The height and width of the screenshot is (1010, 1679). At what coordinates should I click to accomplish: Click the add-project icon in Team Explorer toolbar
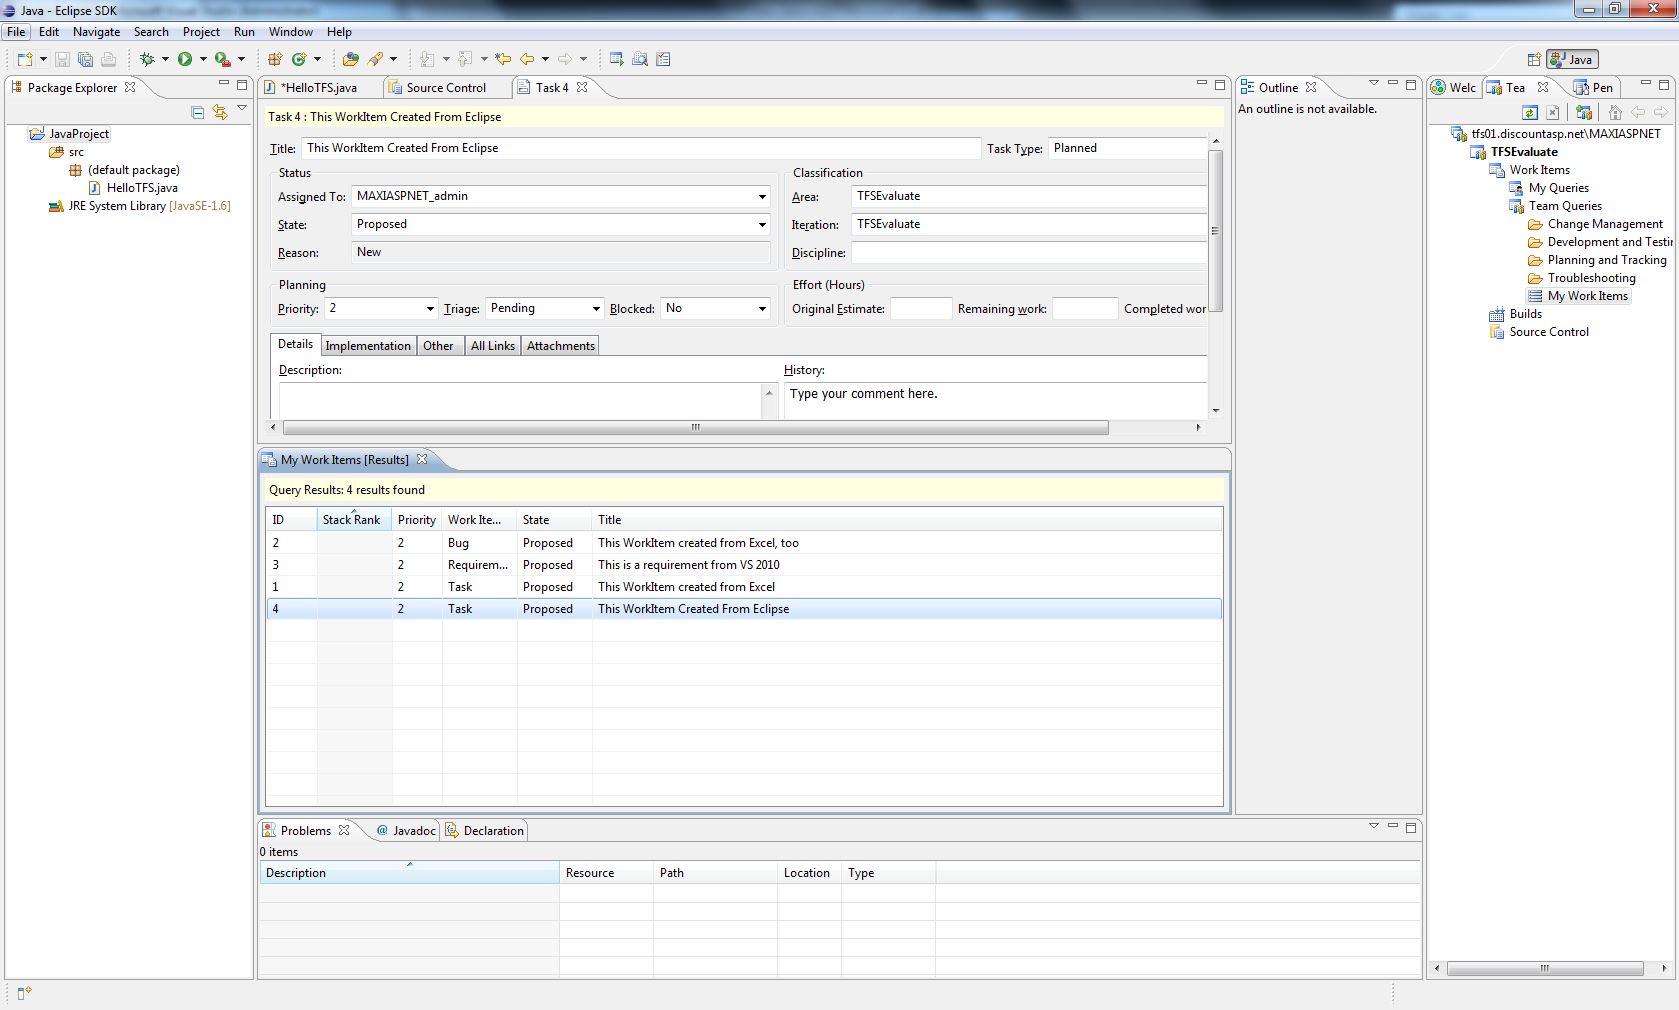(1583, 112)
